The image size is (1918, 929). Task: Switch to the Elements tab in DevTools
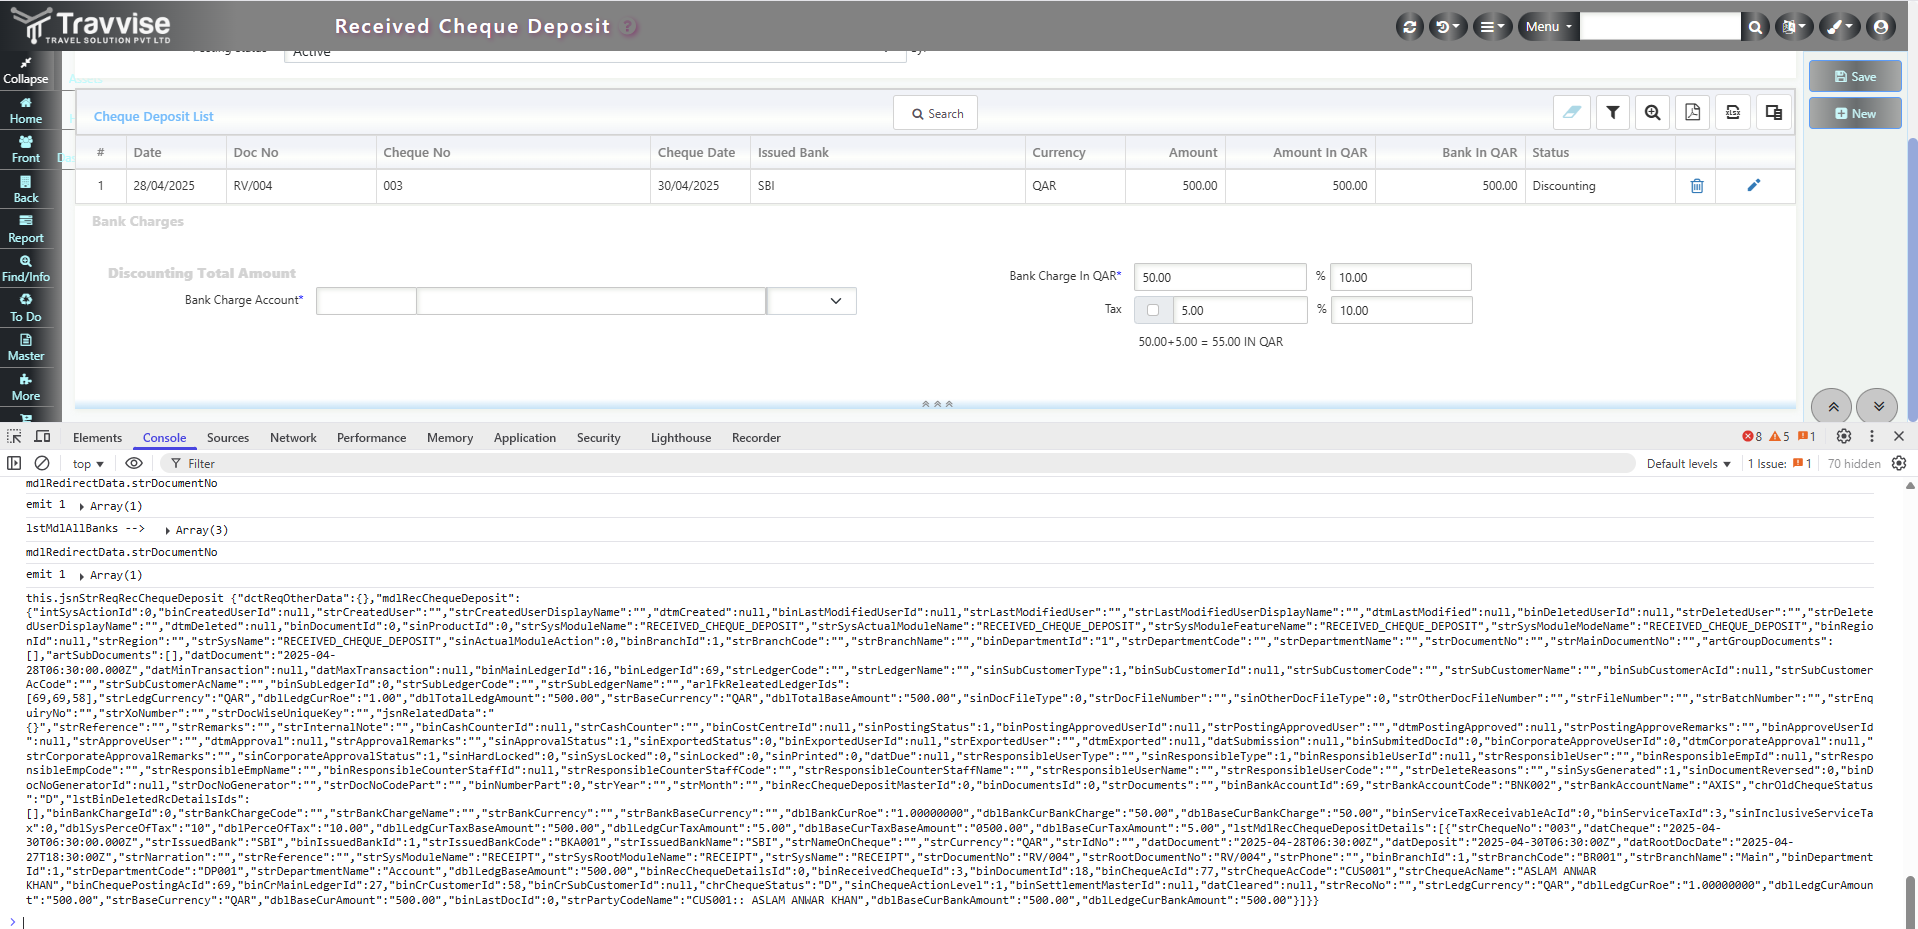click(x=97, y=438)
